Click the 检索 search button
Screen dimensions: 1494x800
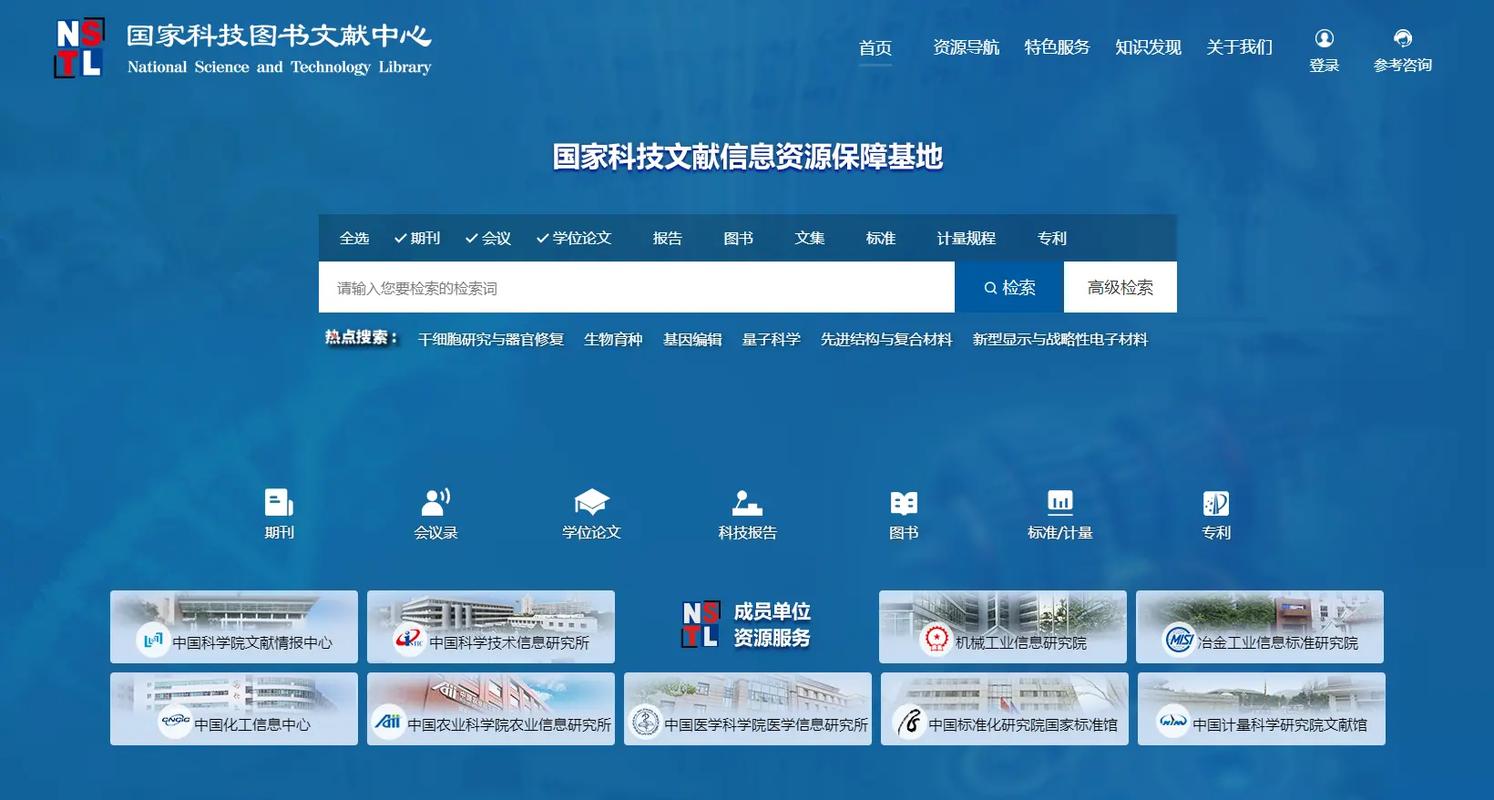point(1009,287)
